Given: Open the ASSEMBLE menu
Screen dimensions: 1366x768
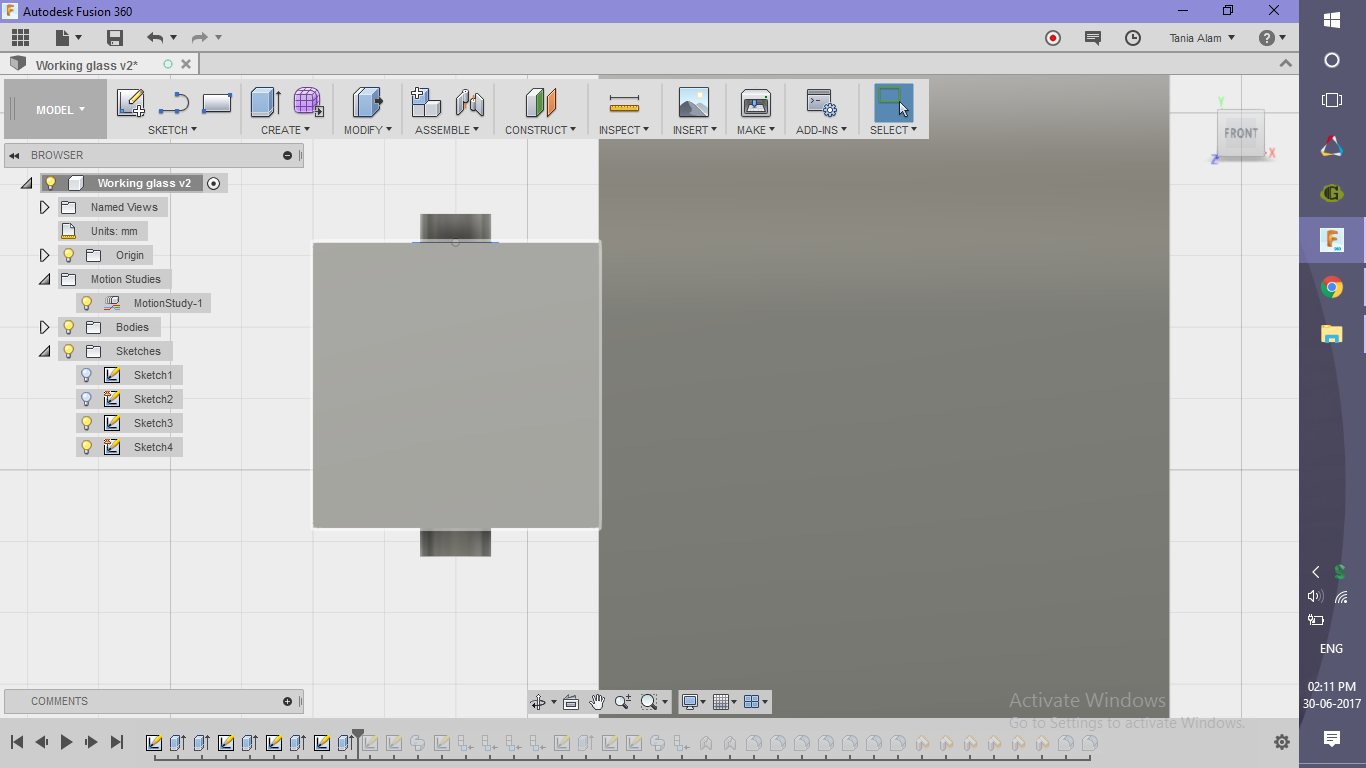Looking at the screenshot, I should click(447, 130).
